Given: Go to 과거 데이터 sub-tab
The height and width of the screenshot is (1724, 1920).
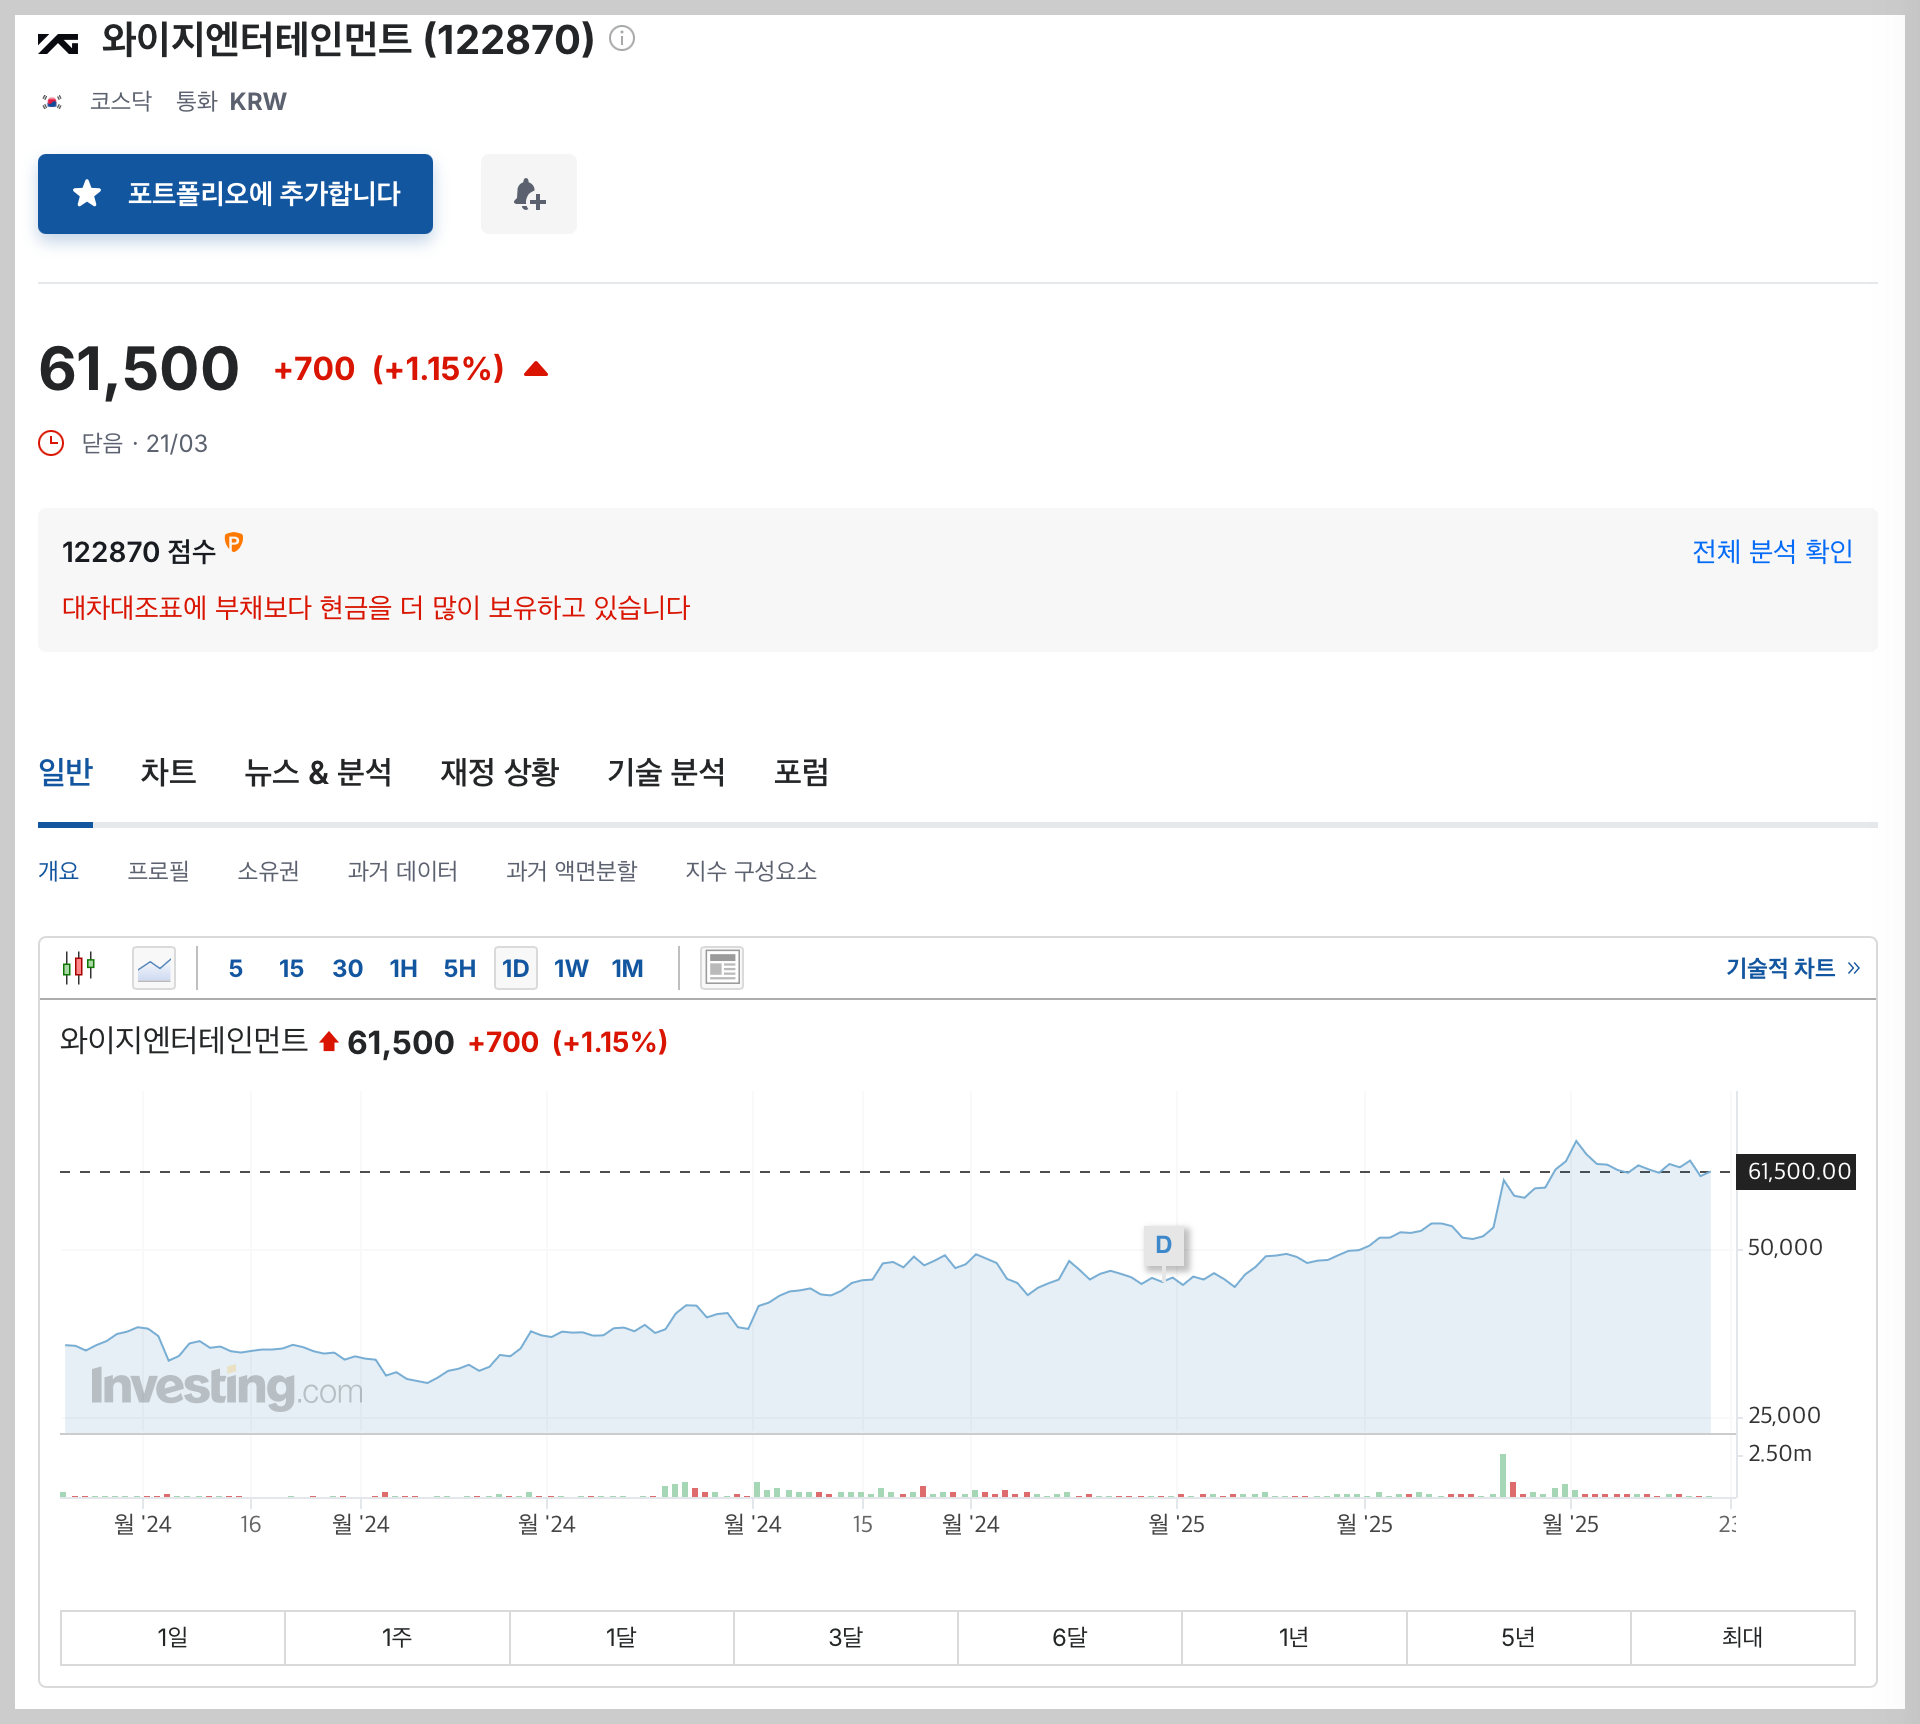Looking at the screenshot, I should point(402,871).
